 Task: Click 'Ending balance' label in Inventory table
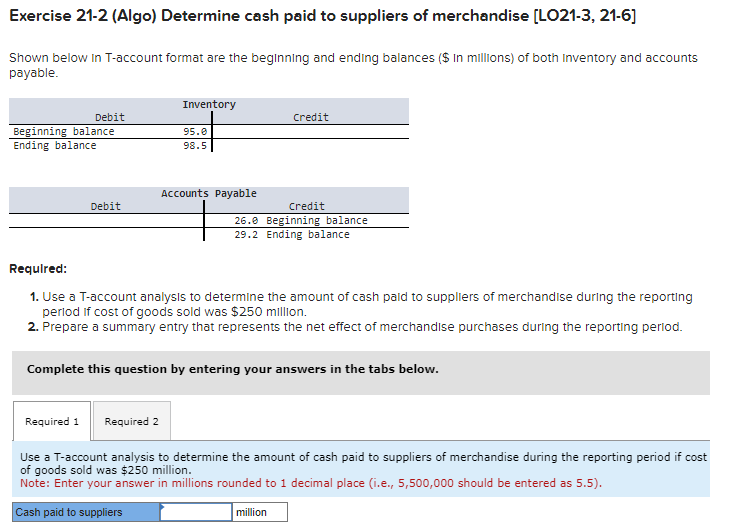tap(55, 146)
